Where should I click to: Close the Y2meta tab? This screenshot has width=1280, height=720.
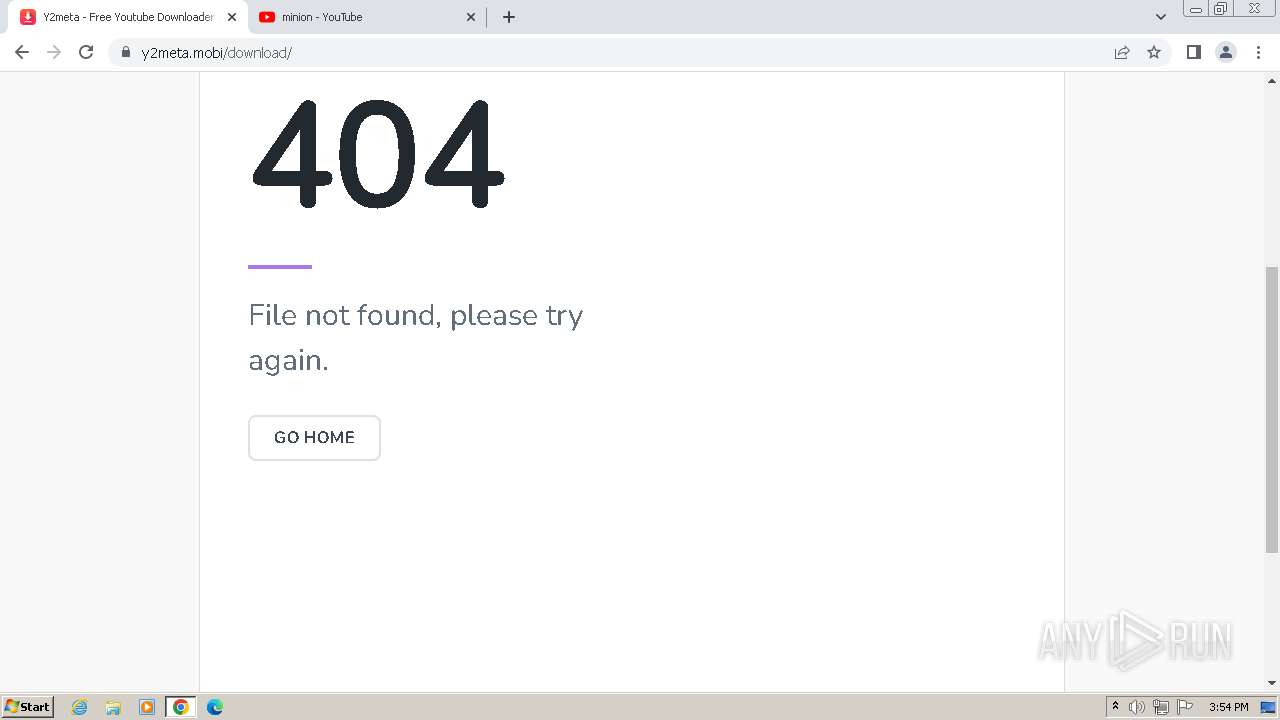[x=232, y=17]
